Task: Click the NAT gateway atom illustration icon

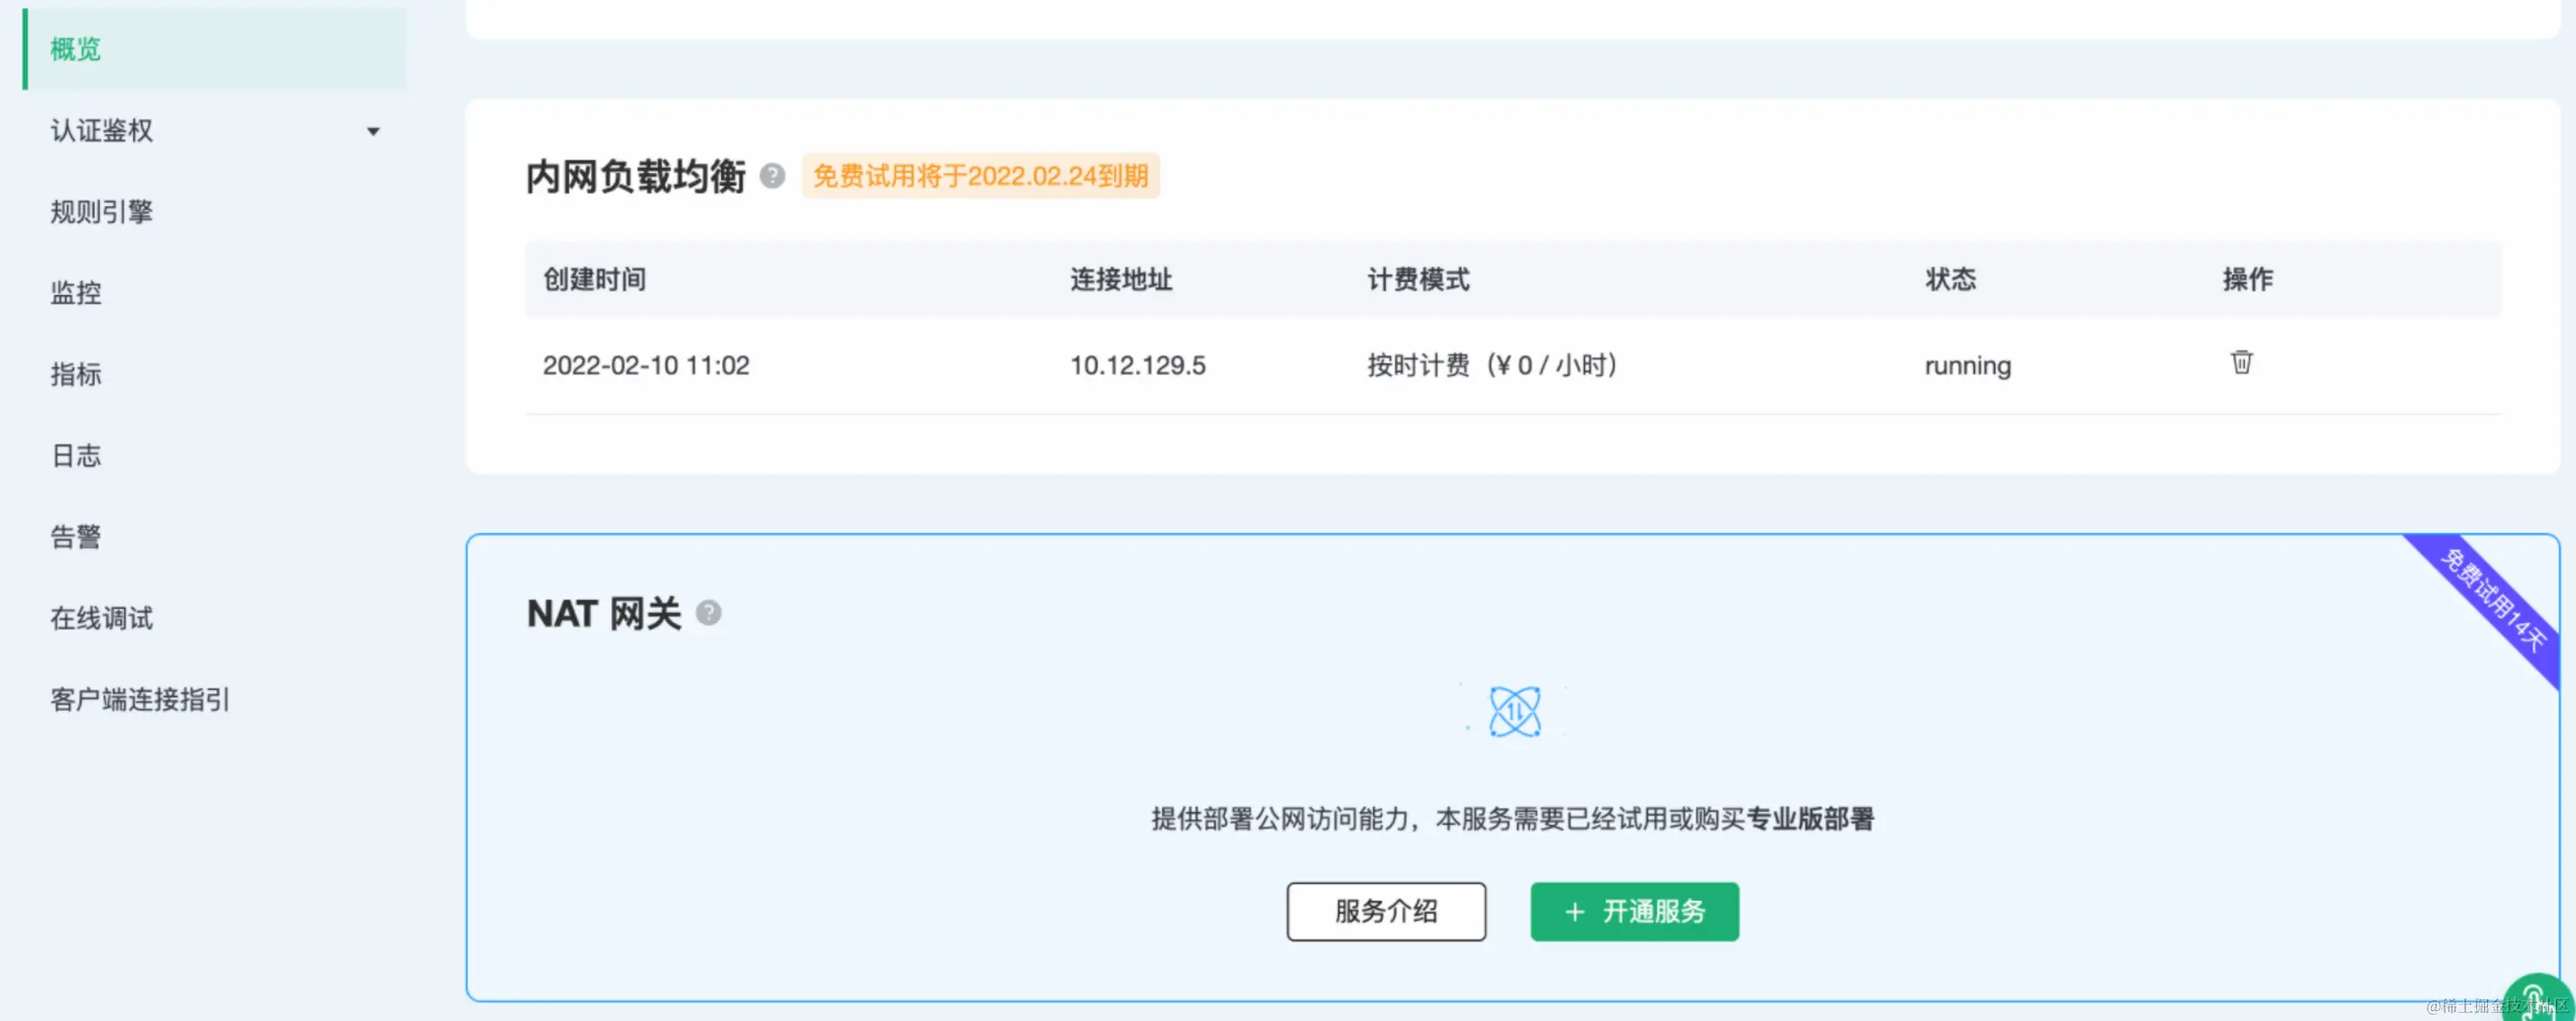Action: tap(1513, 711)
